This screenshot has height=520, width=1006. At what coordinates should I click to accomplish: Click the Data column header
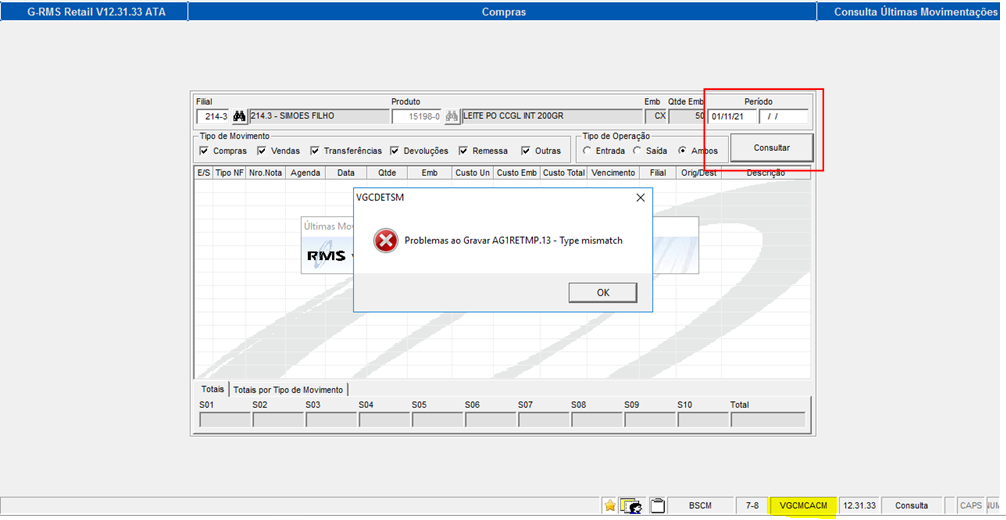click(346, 173)
